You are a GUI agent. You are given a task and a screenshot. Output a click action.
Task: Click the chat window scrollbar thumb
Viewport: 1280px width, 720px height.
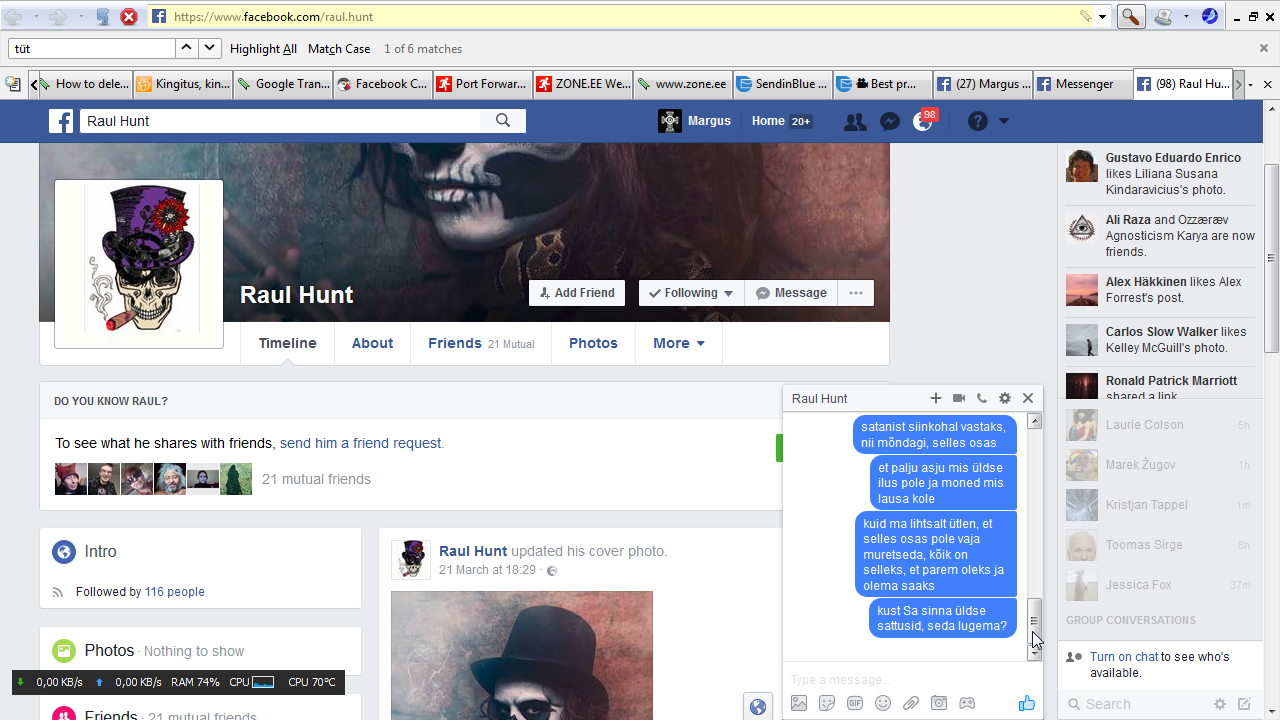point(1035,620)
